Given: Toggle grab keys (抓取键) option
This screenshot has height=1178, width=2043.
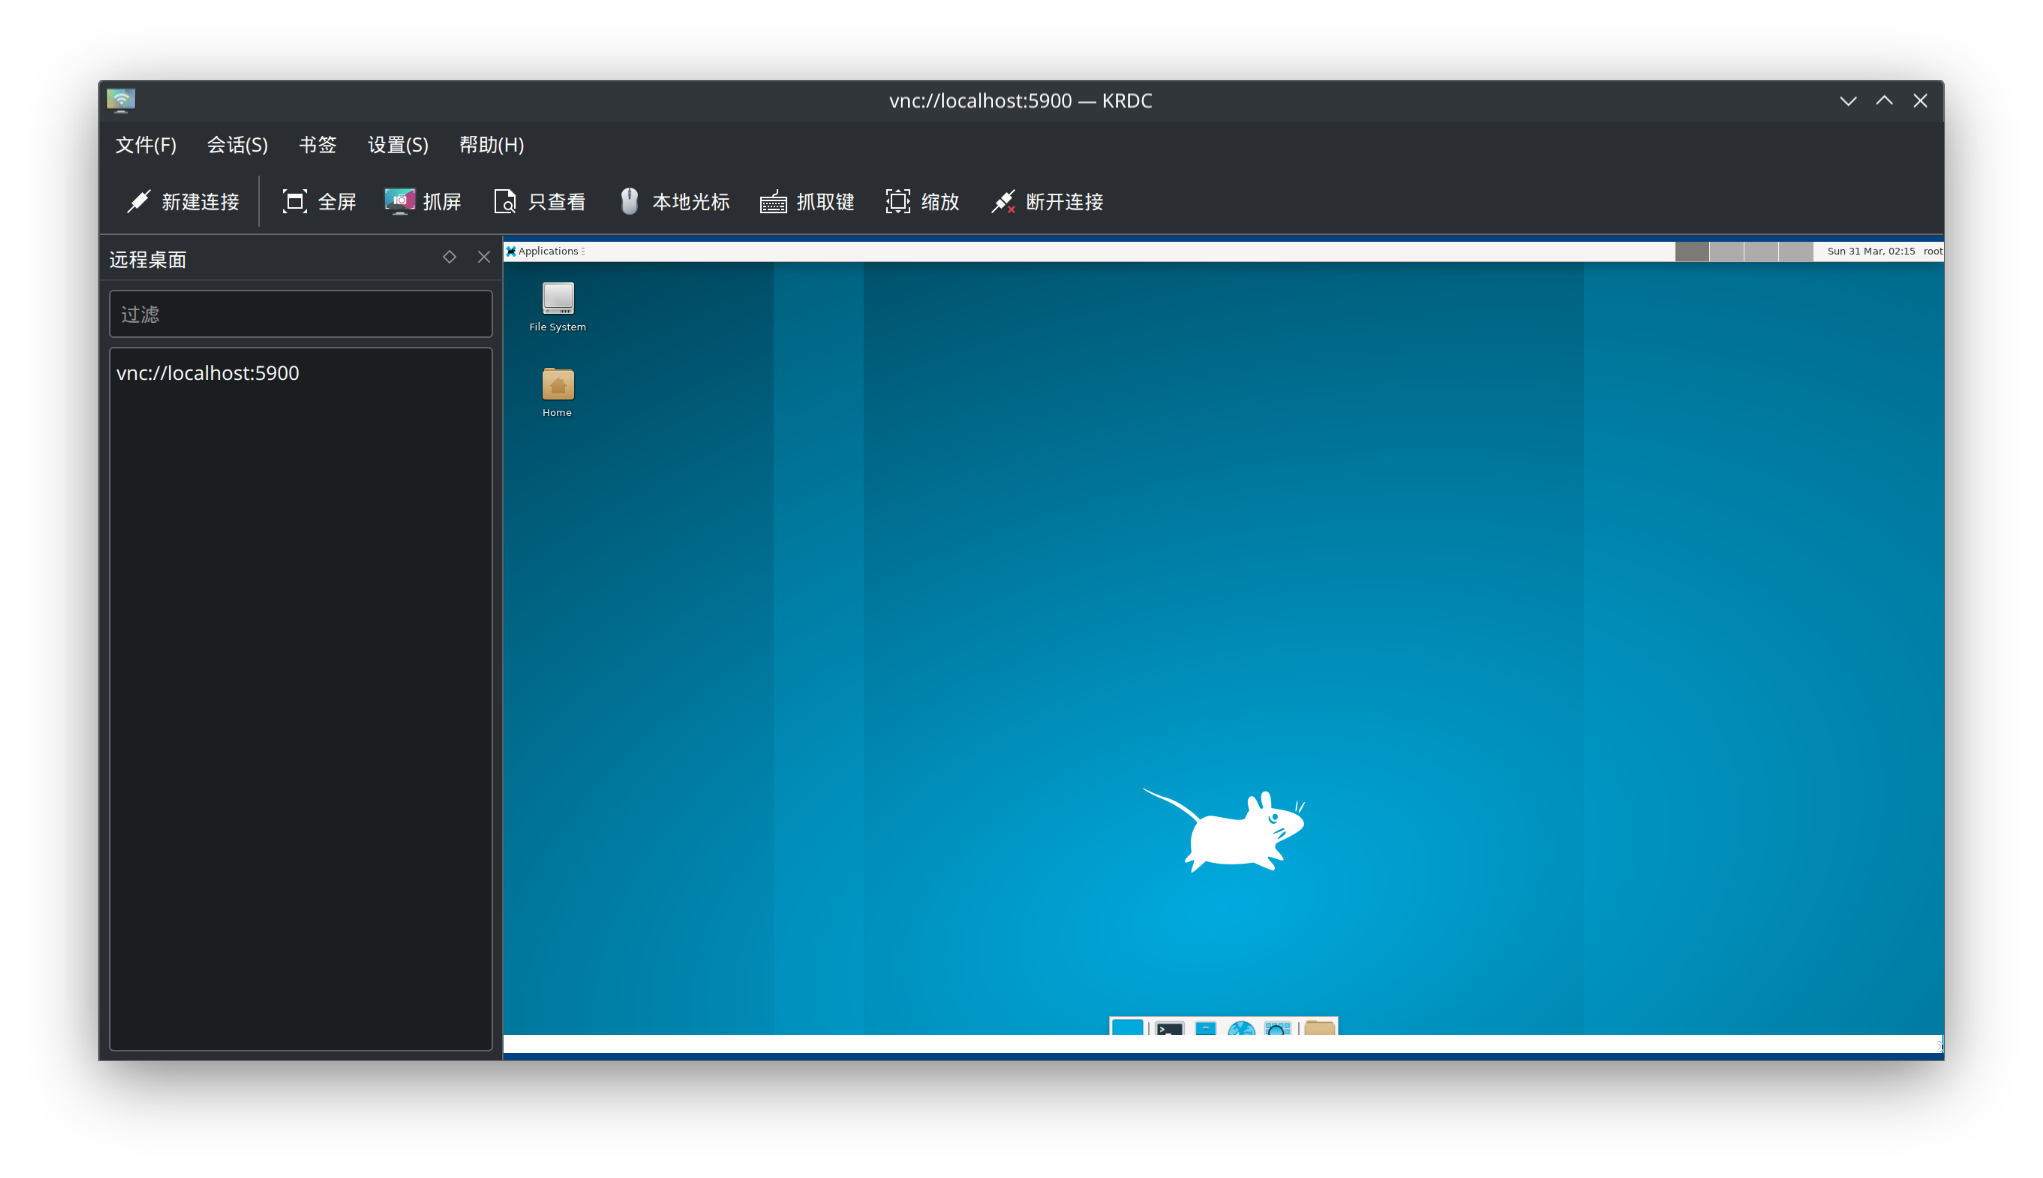Looking at the screenshot, I should pyautogui.click(x=807, y=202).
